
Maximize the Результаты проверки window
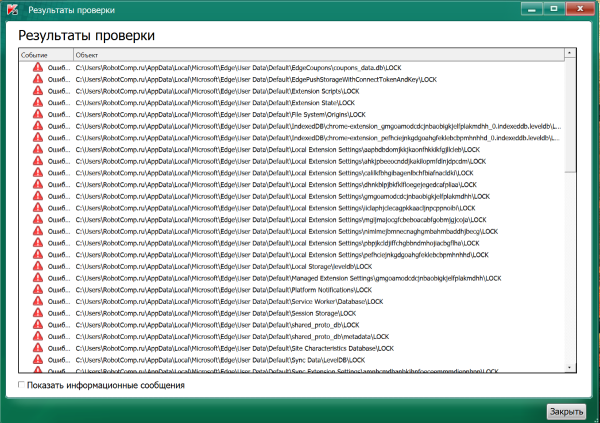(x=554, y=9)
